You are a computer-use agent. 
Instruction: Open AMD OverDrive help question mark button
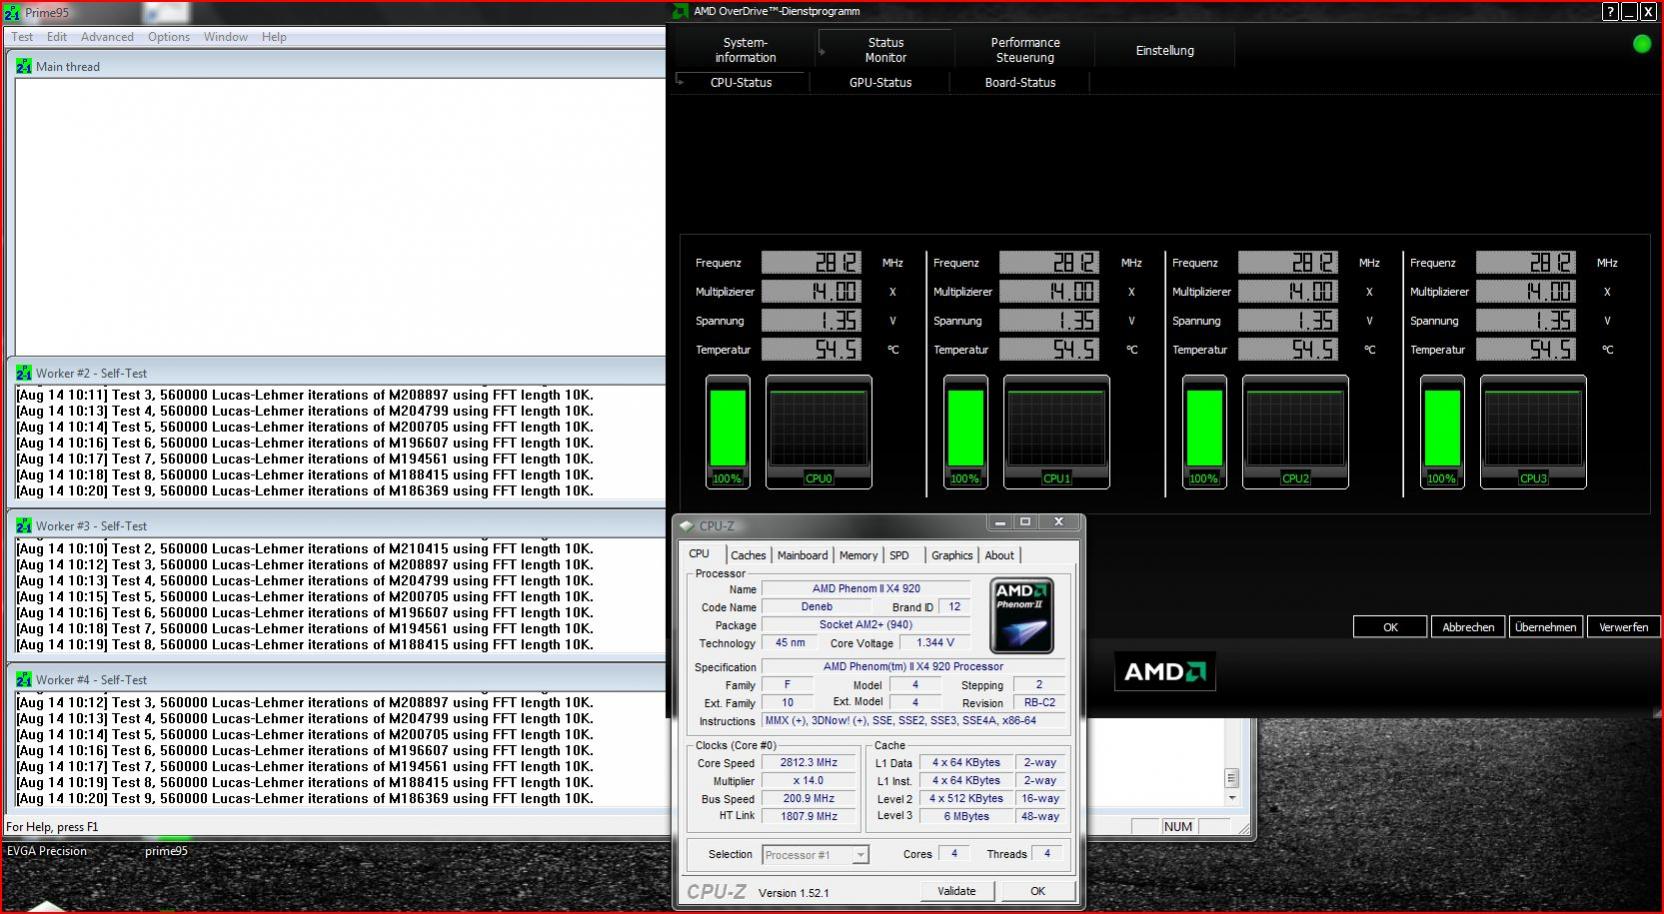1610,12
